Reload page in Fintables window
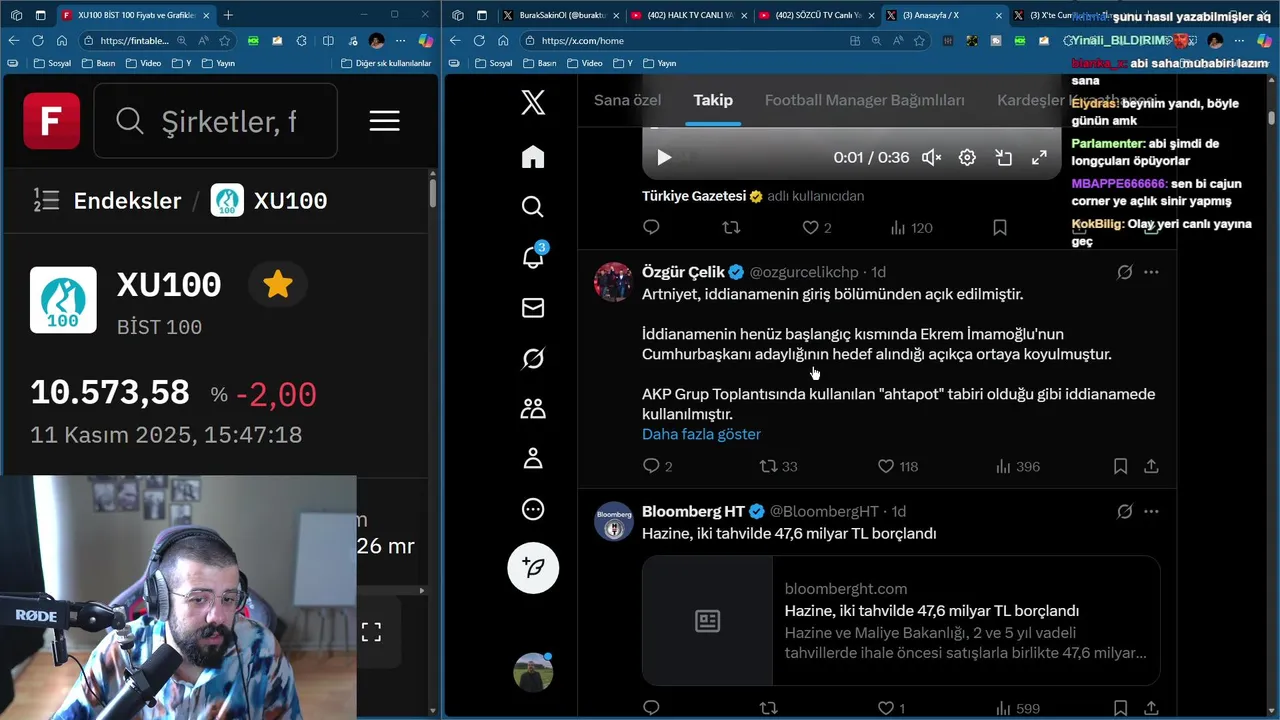The width and height of the screenshot is (1280, 720). coord(38,40)
